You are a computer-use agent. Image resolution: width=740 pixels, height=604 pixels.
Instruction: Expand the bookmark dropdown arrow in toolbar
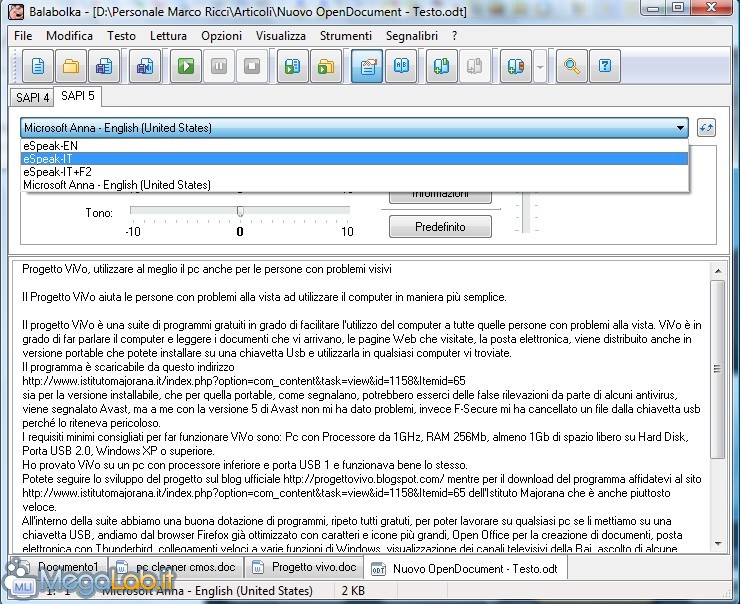[x=540, y=67]
